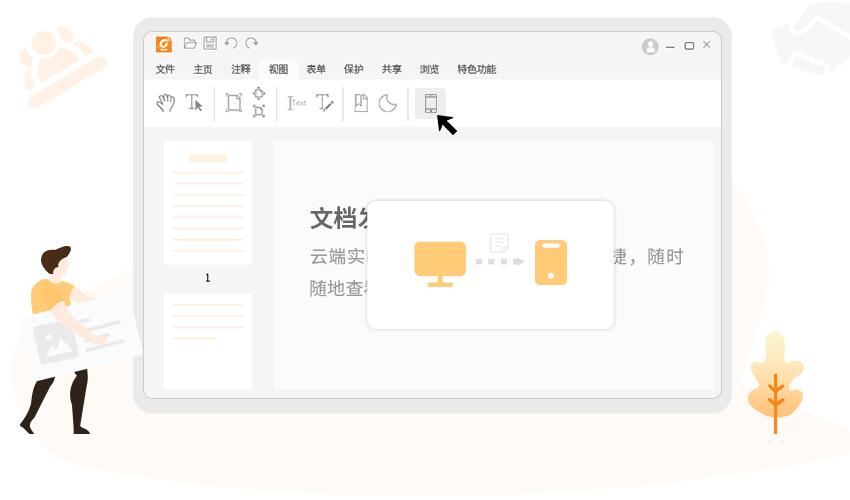Viewport: 850px width, 500px height.
Task: Click the mobile phone view icon
Action: tap(431, 103)
